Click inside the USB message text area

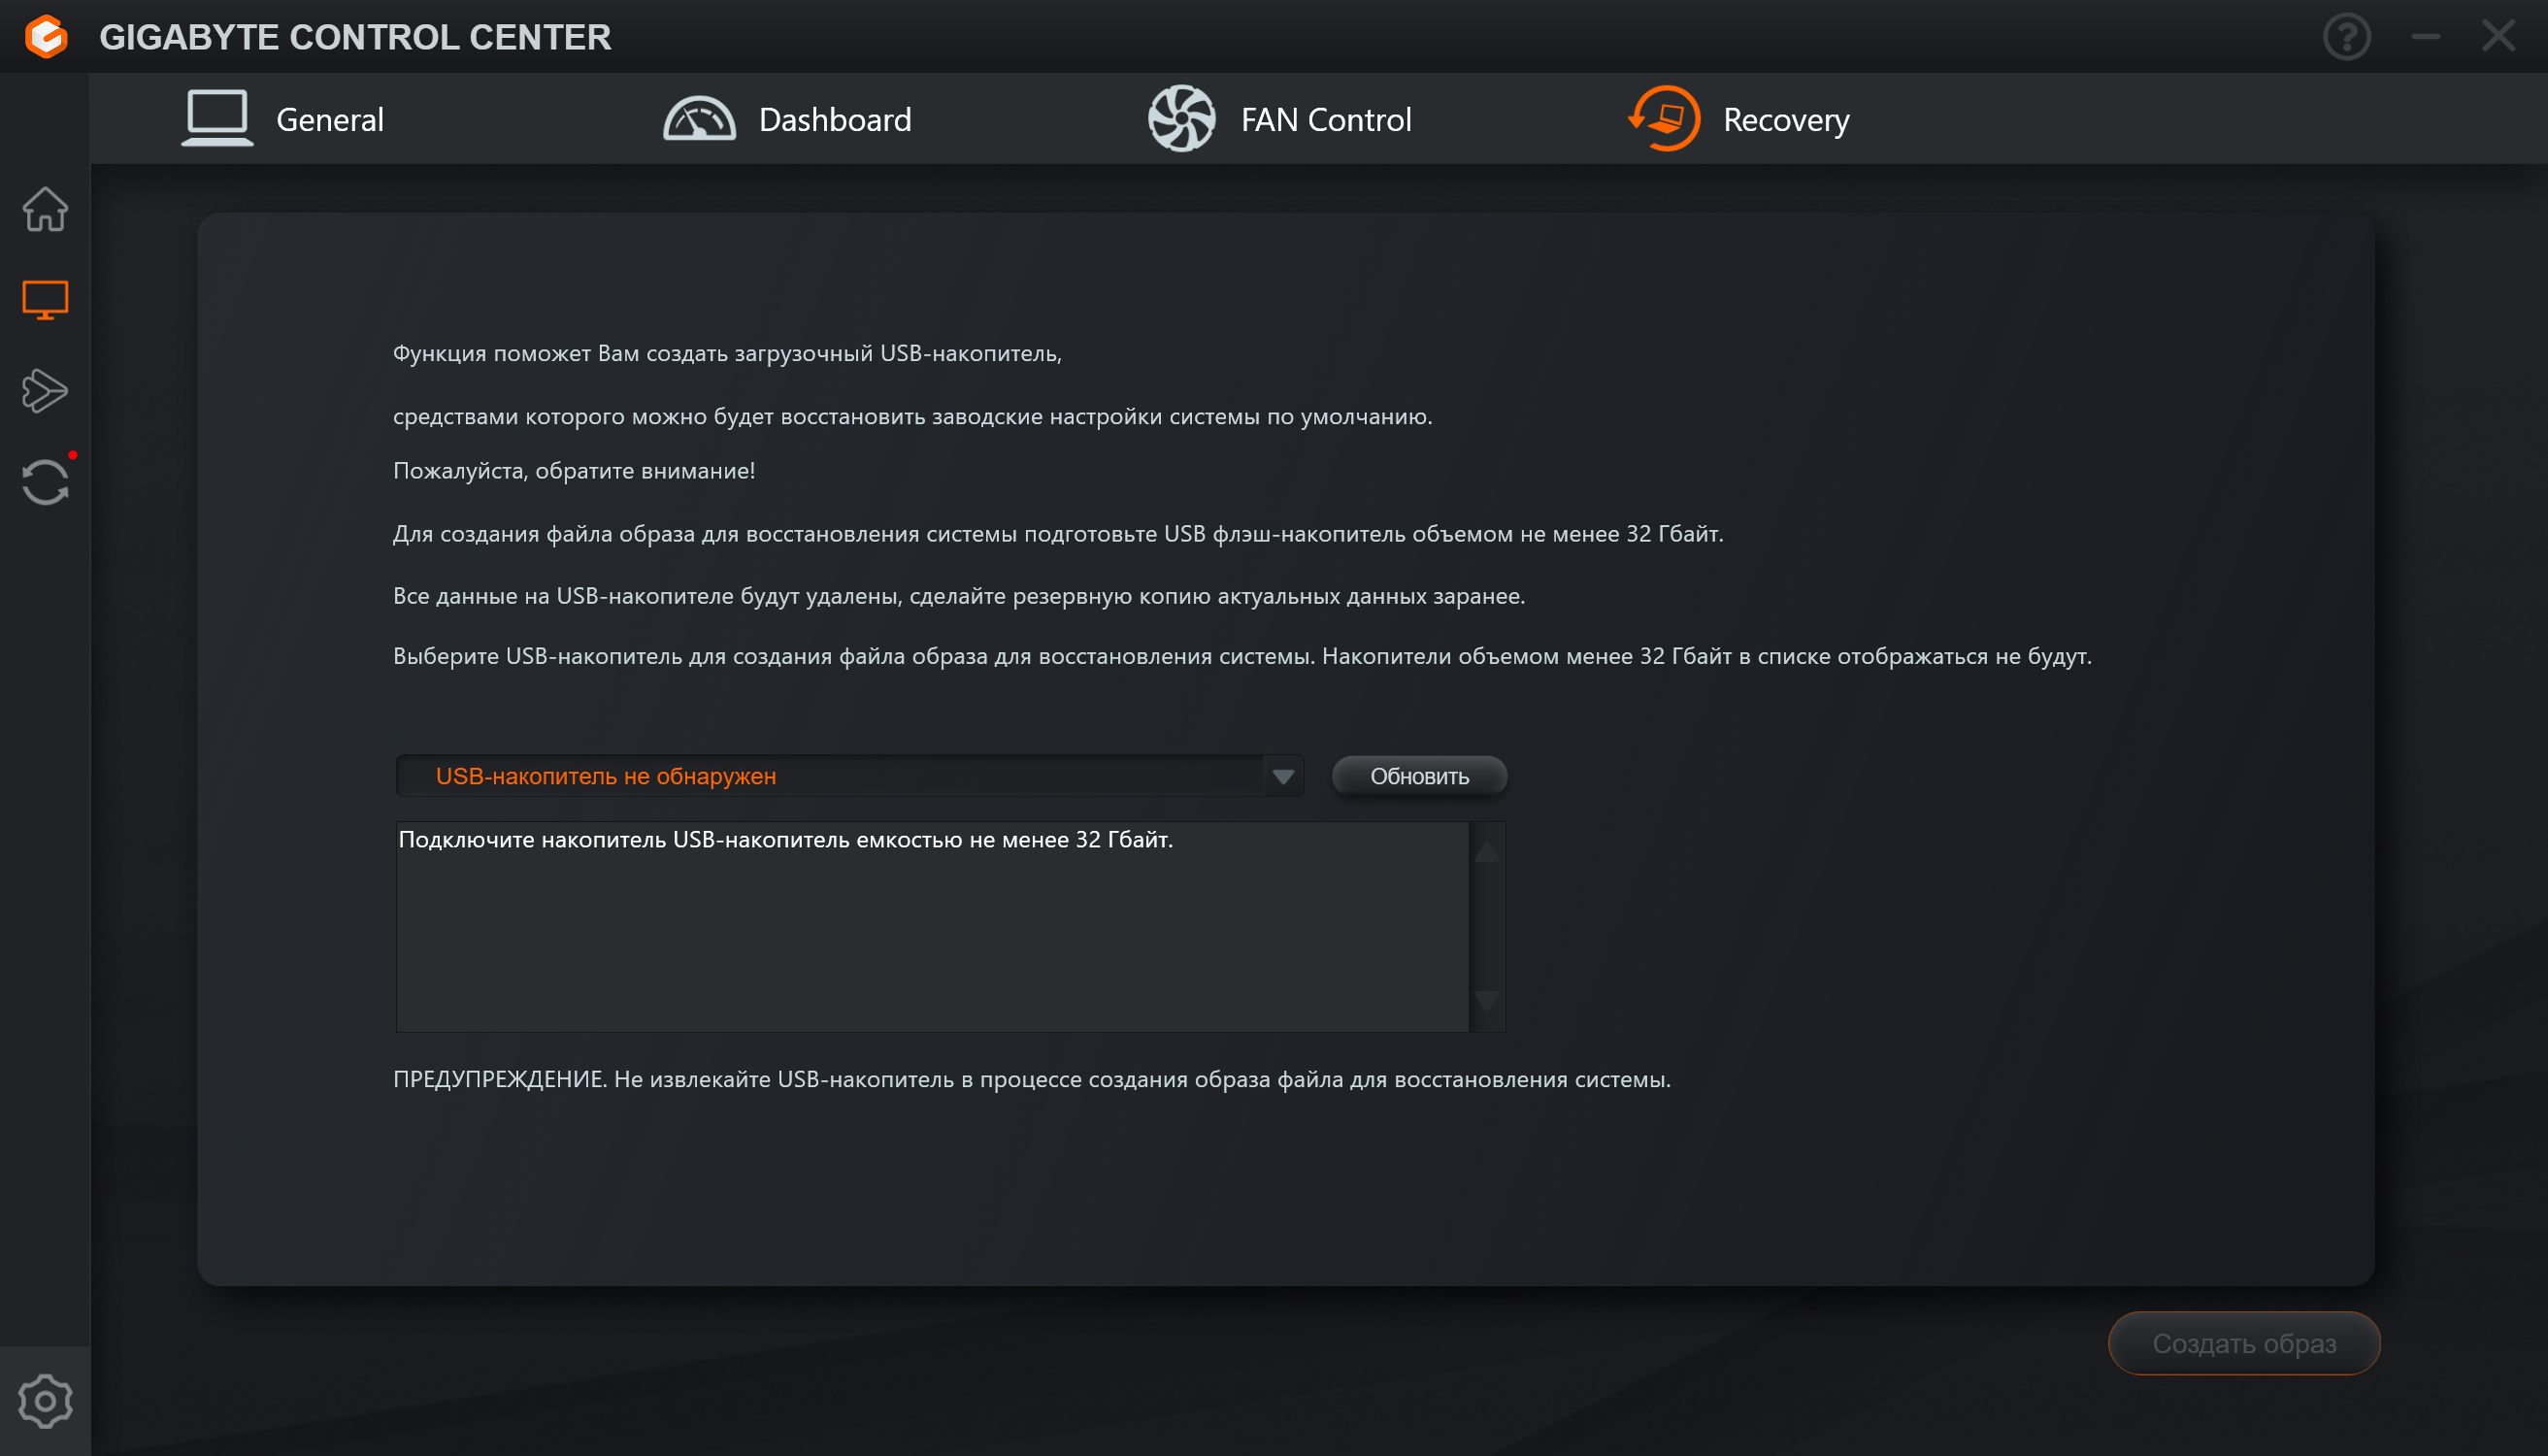click(x=930, y=930)
